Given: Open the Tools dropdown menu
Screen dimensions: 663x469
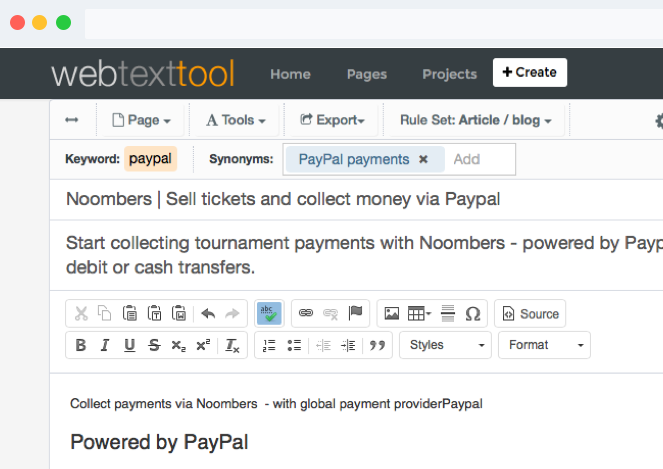Looking at the screenshot, I should [x=236, y=120].
